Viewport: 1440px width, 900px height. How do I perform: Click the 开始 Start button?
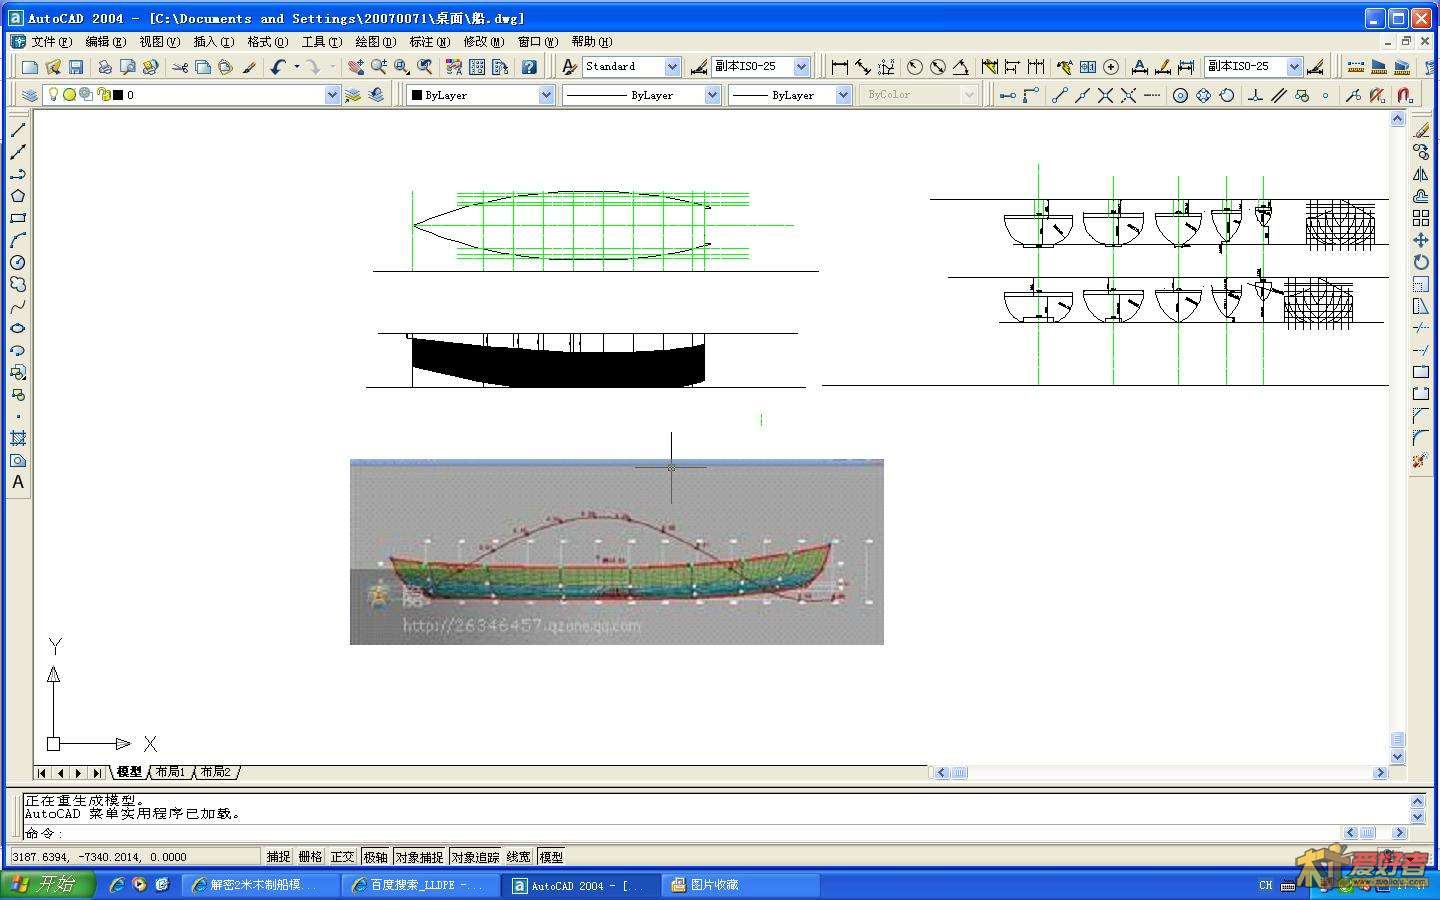(47, 885)
